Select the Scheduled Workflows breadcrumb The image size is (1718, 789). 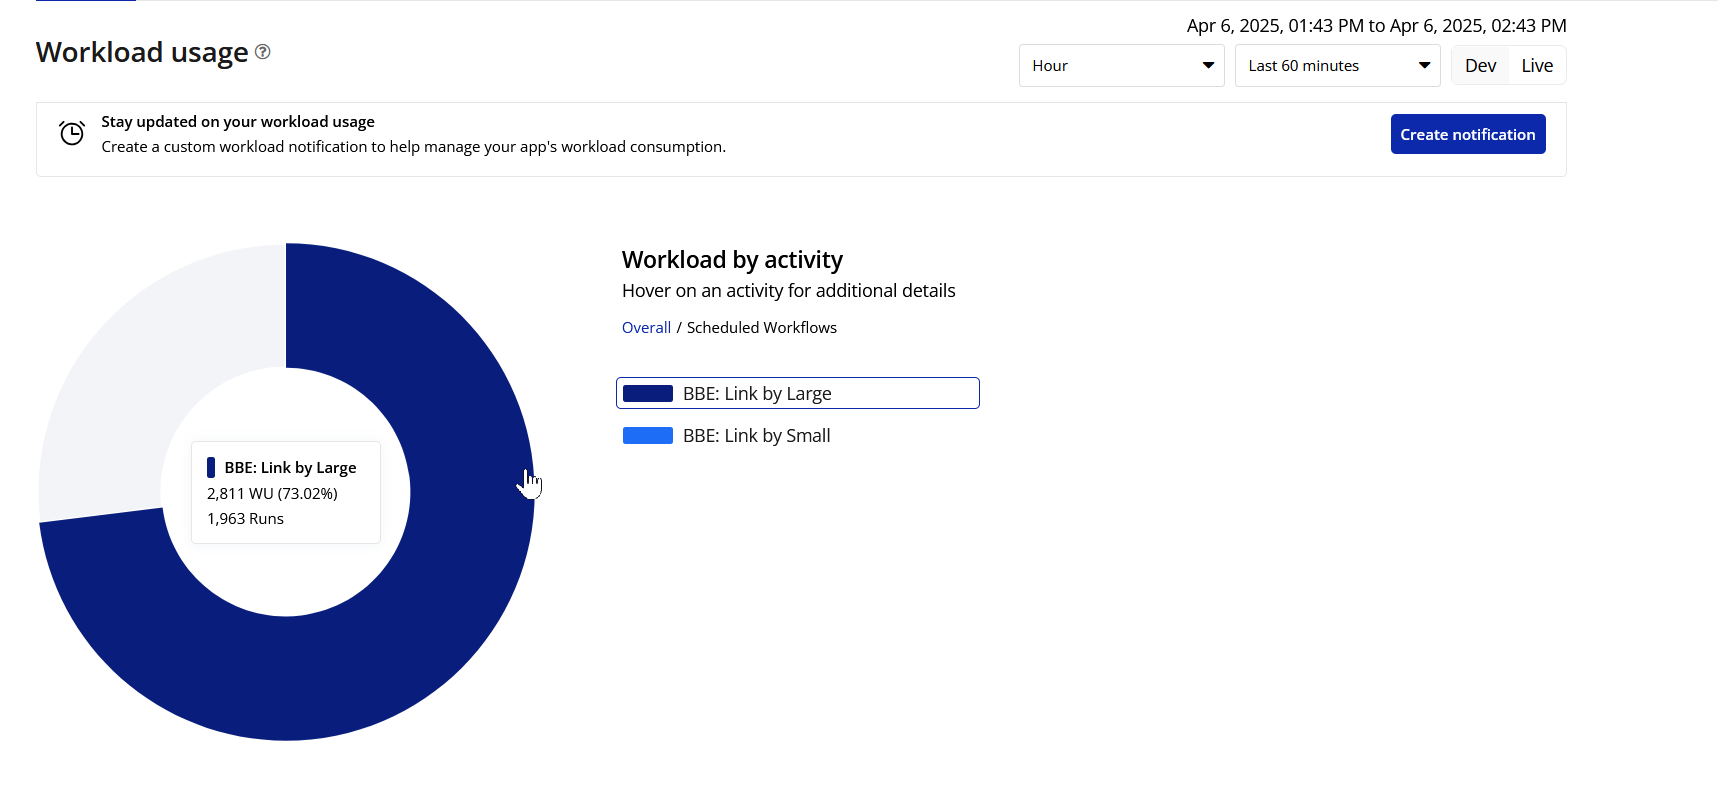pos(762,328)
